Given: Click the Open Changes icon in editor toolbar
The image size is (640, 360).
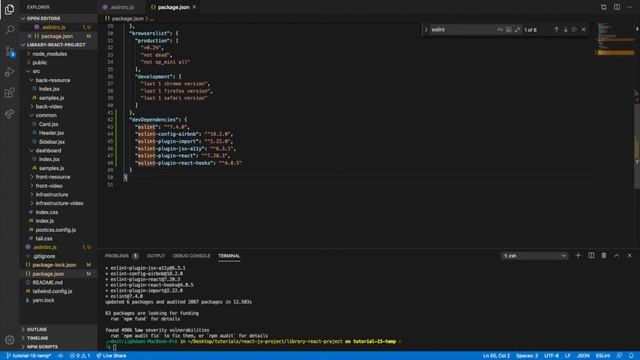Looking at the screenshot, I should (x=604, y=7).
